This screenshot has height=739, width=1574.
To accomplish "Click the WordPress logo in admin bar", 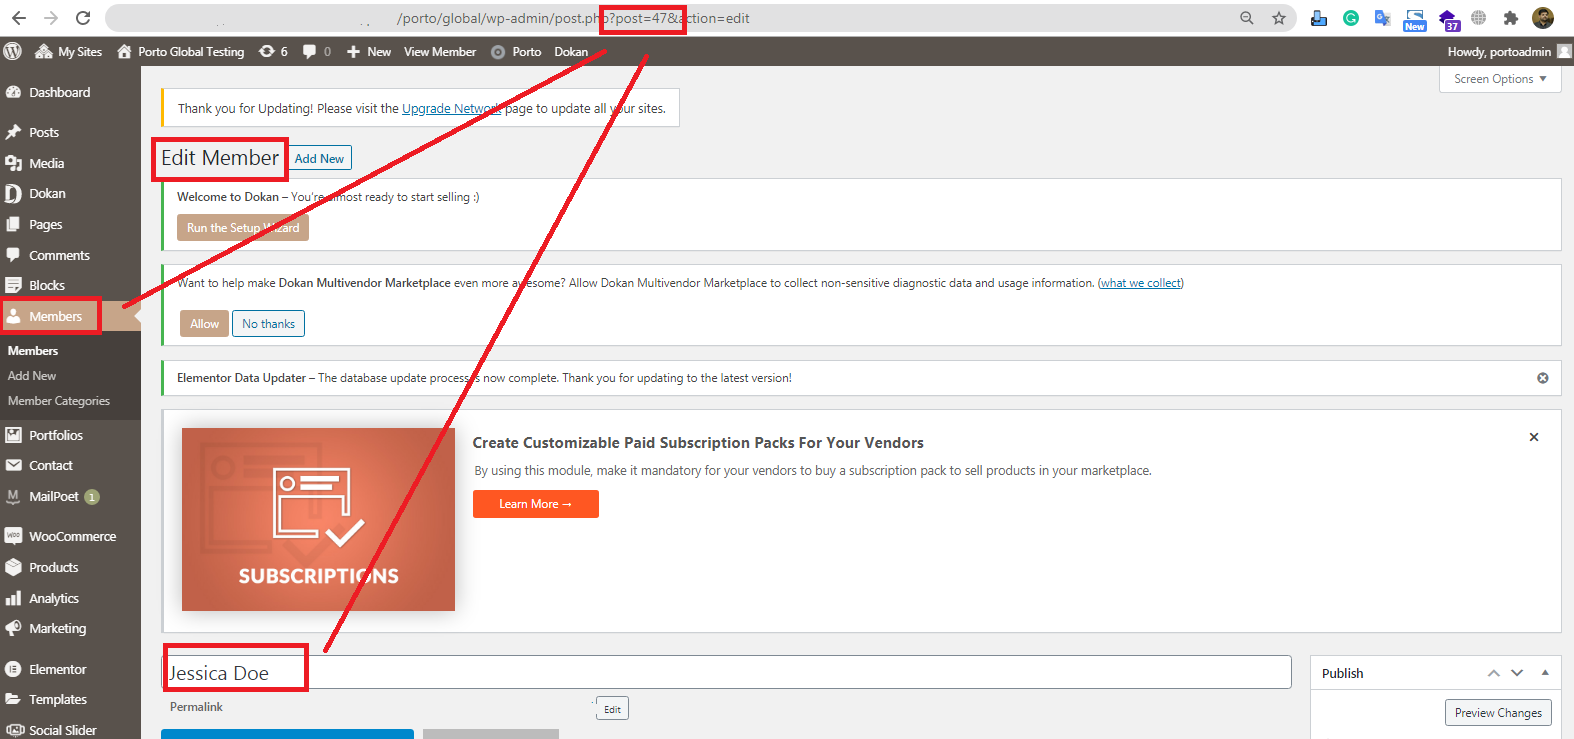I will point(13,51).
